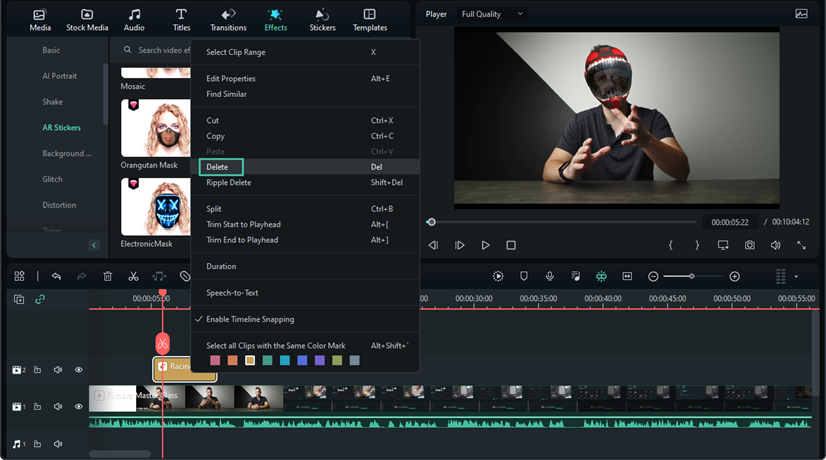Pick the purple color mark swatch
The image size is (826, 460).
click(x=320, y=360)
